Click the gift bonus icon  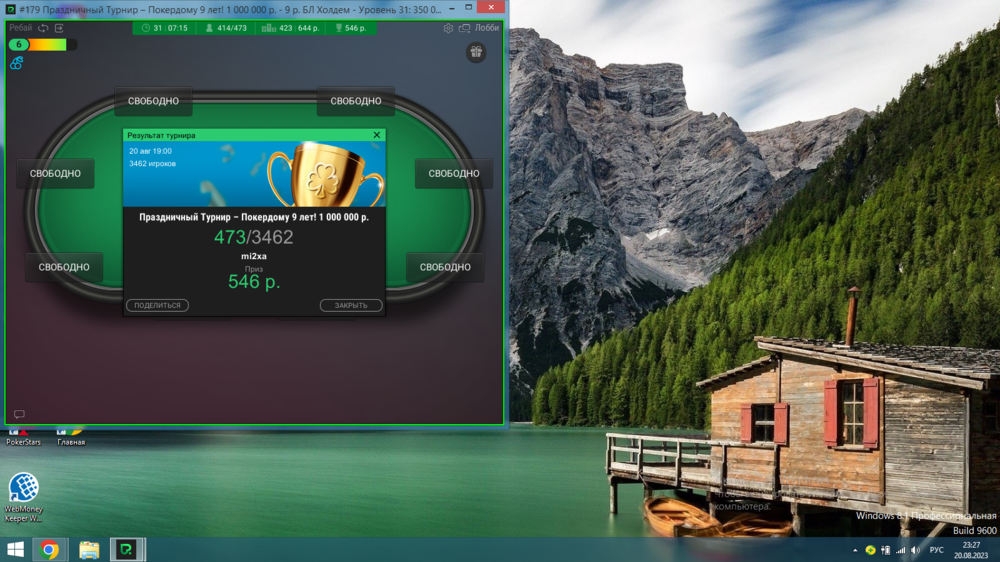click(475, 52)
